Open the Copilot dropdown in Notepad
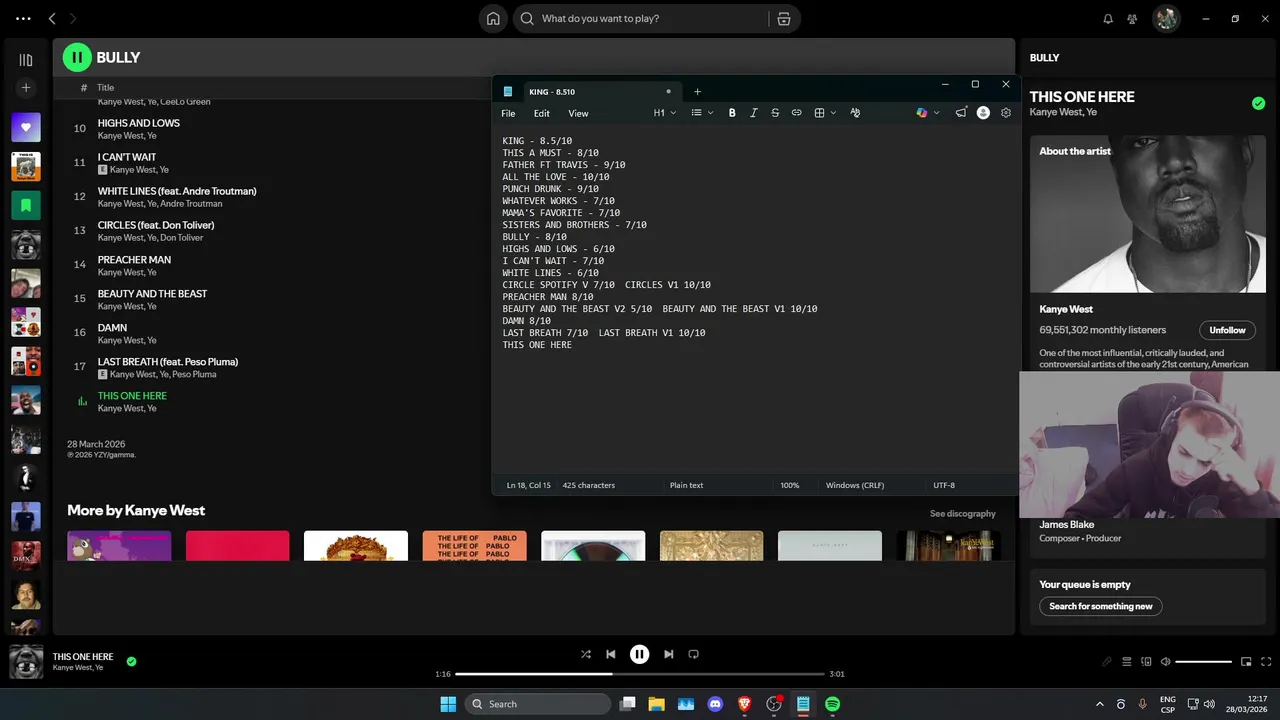Viewport: 1280px width, 720px height. pyautogui.click(x=928, y=113)
